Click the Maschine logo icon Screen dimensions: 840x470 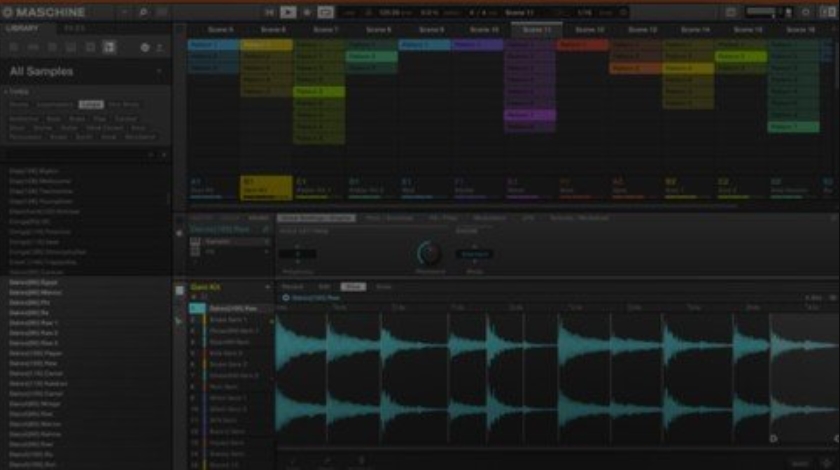[x=8, y=12]
